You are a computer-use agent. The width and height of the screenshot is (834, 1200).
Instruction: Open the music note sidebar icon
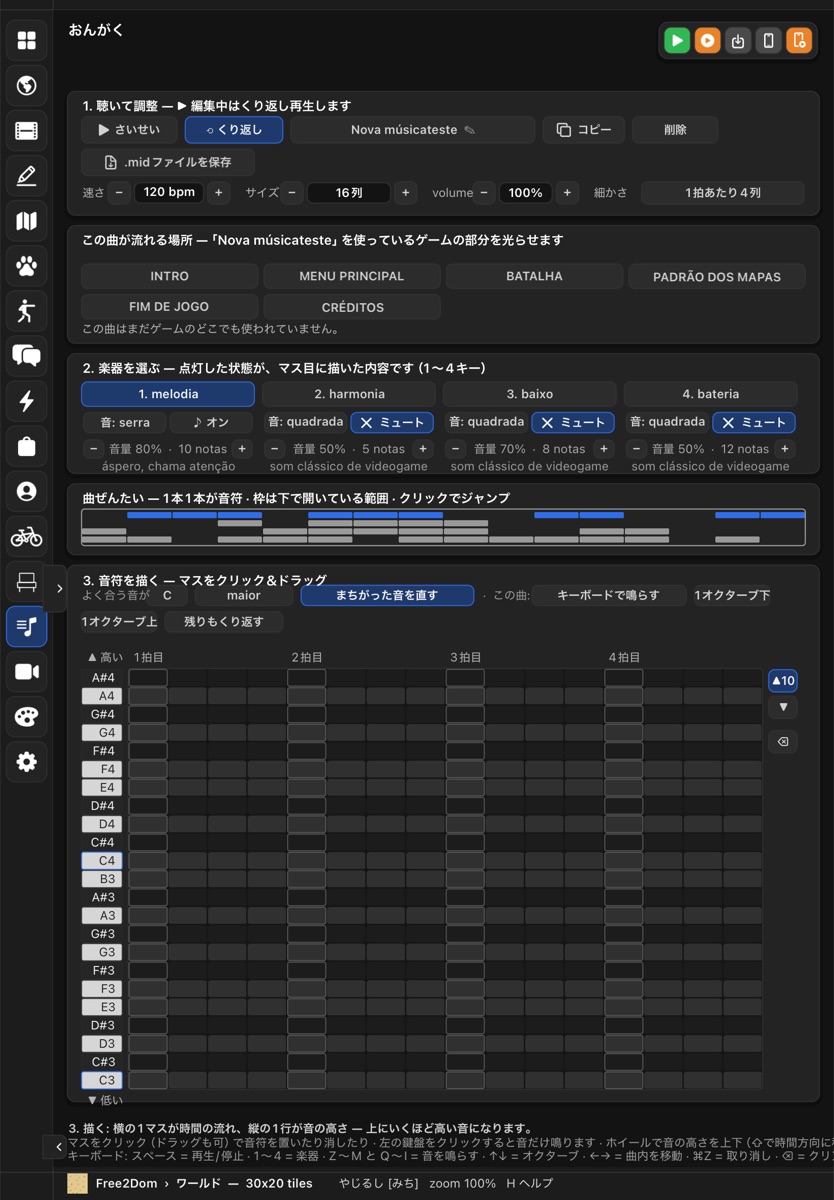pos(27,627)
